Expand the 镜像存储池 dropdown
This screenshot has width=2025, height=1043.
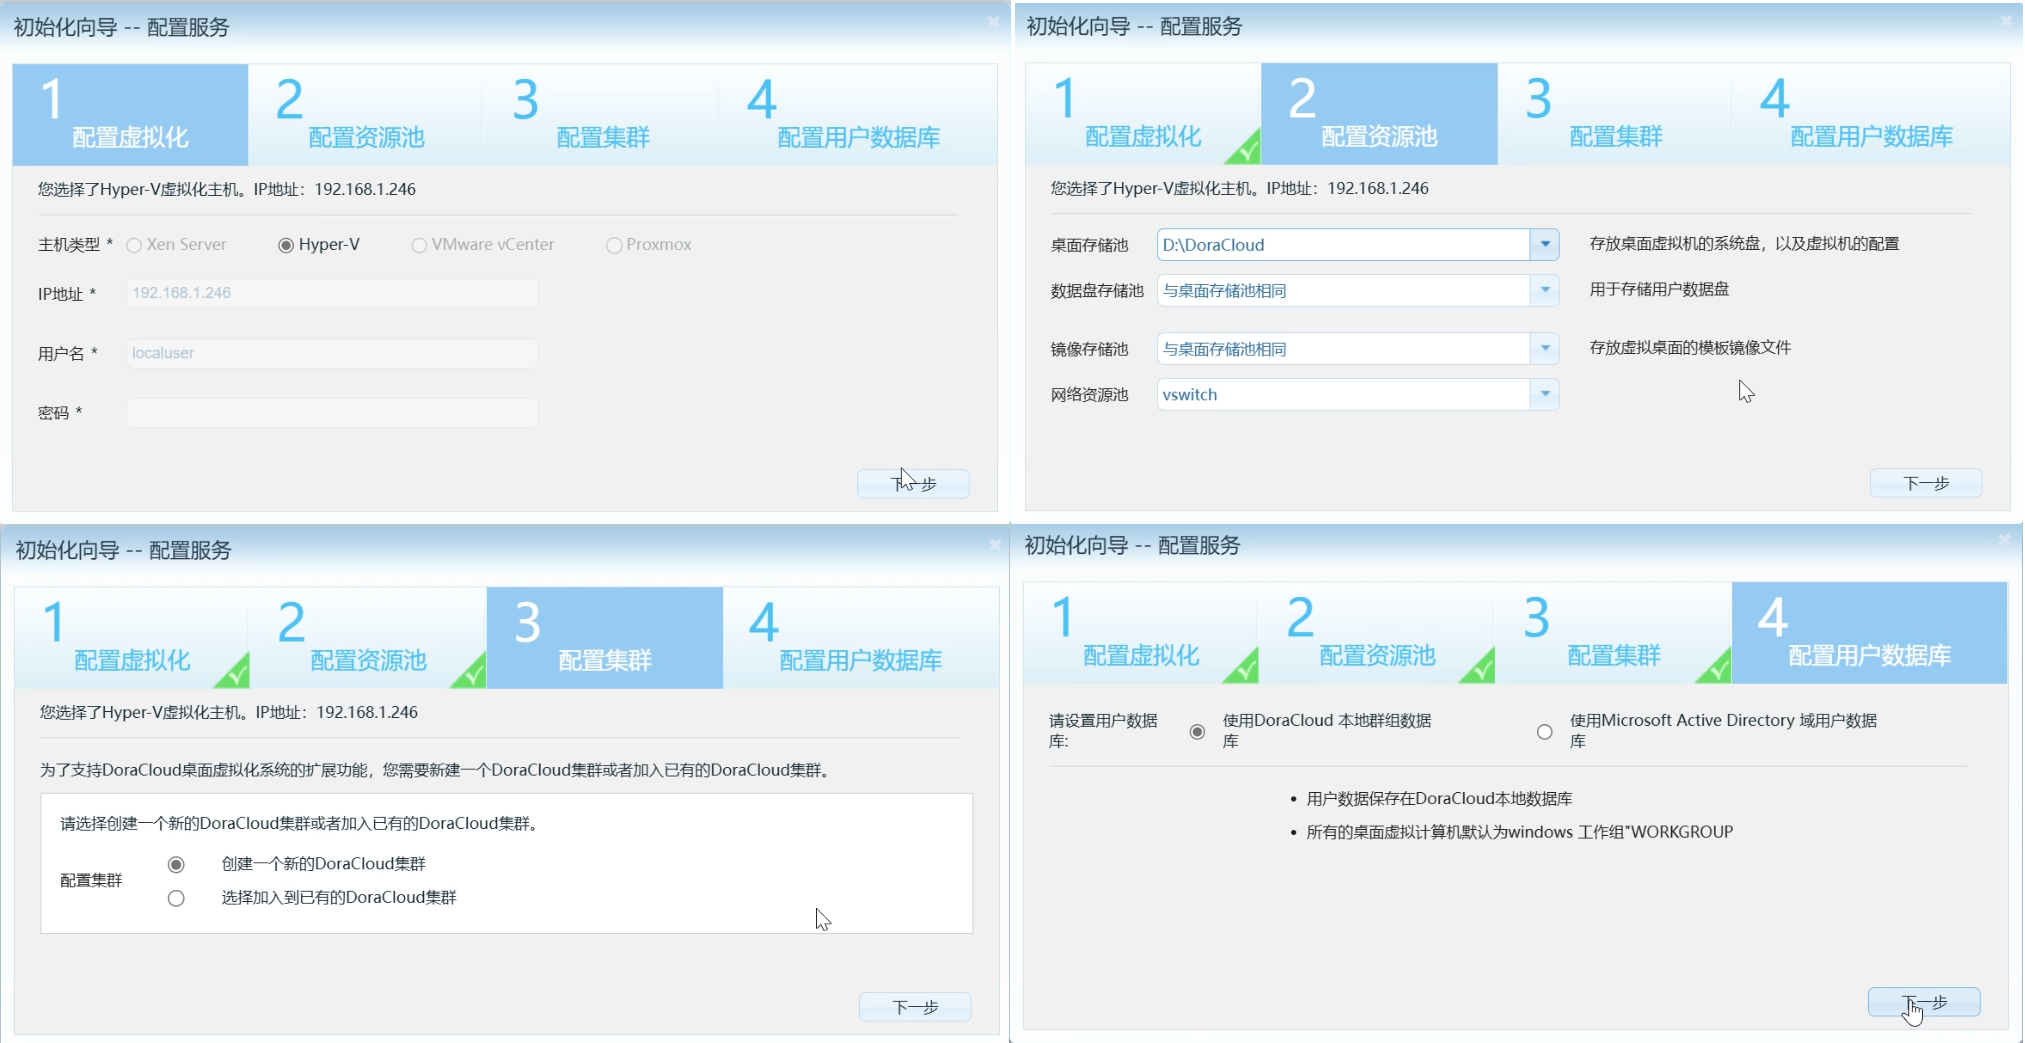pos(1544,349)
